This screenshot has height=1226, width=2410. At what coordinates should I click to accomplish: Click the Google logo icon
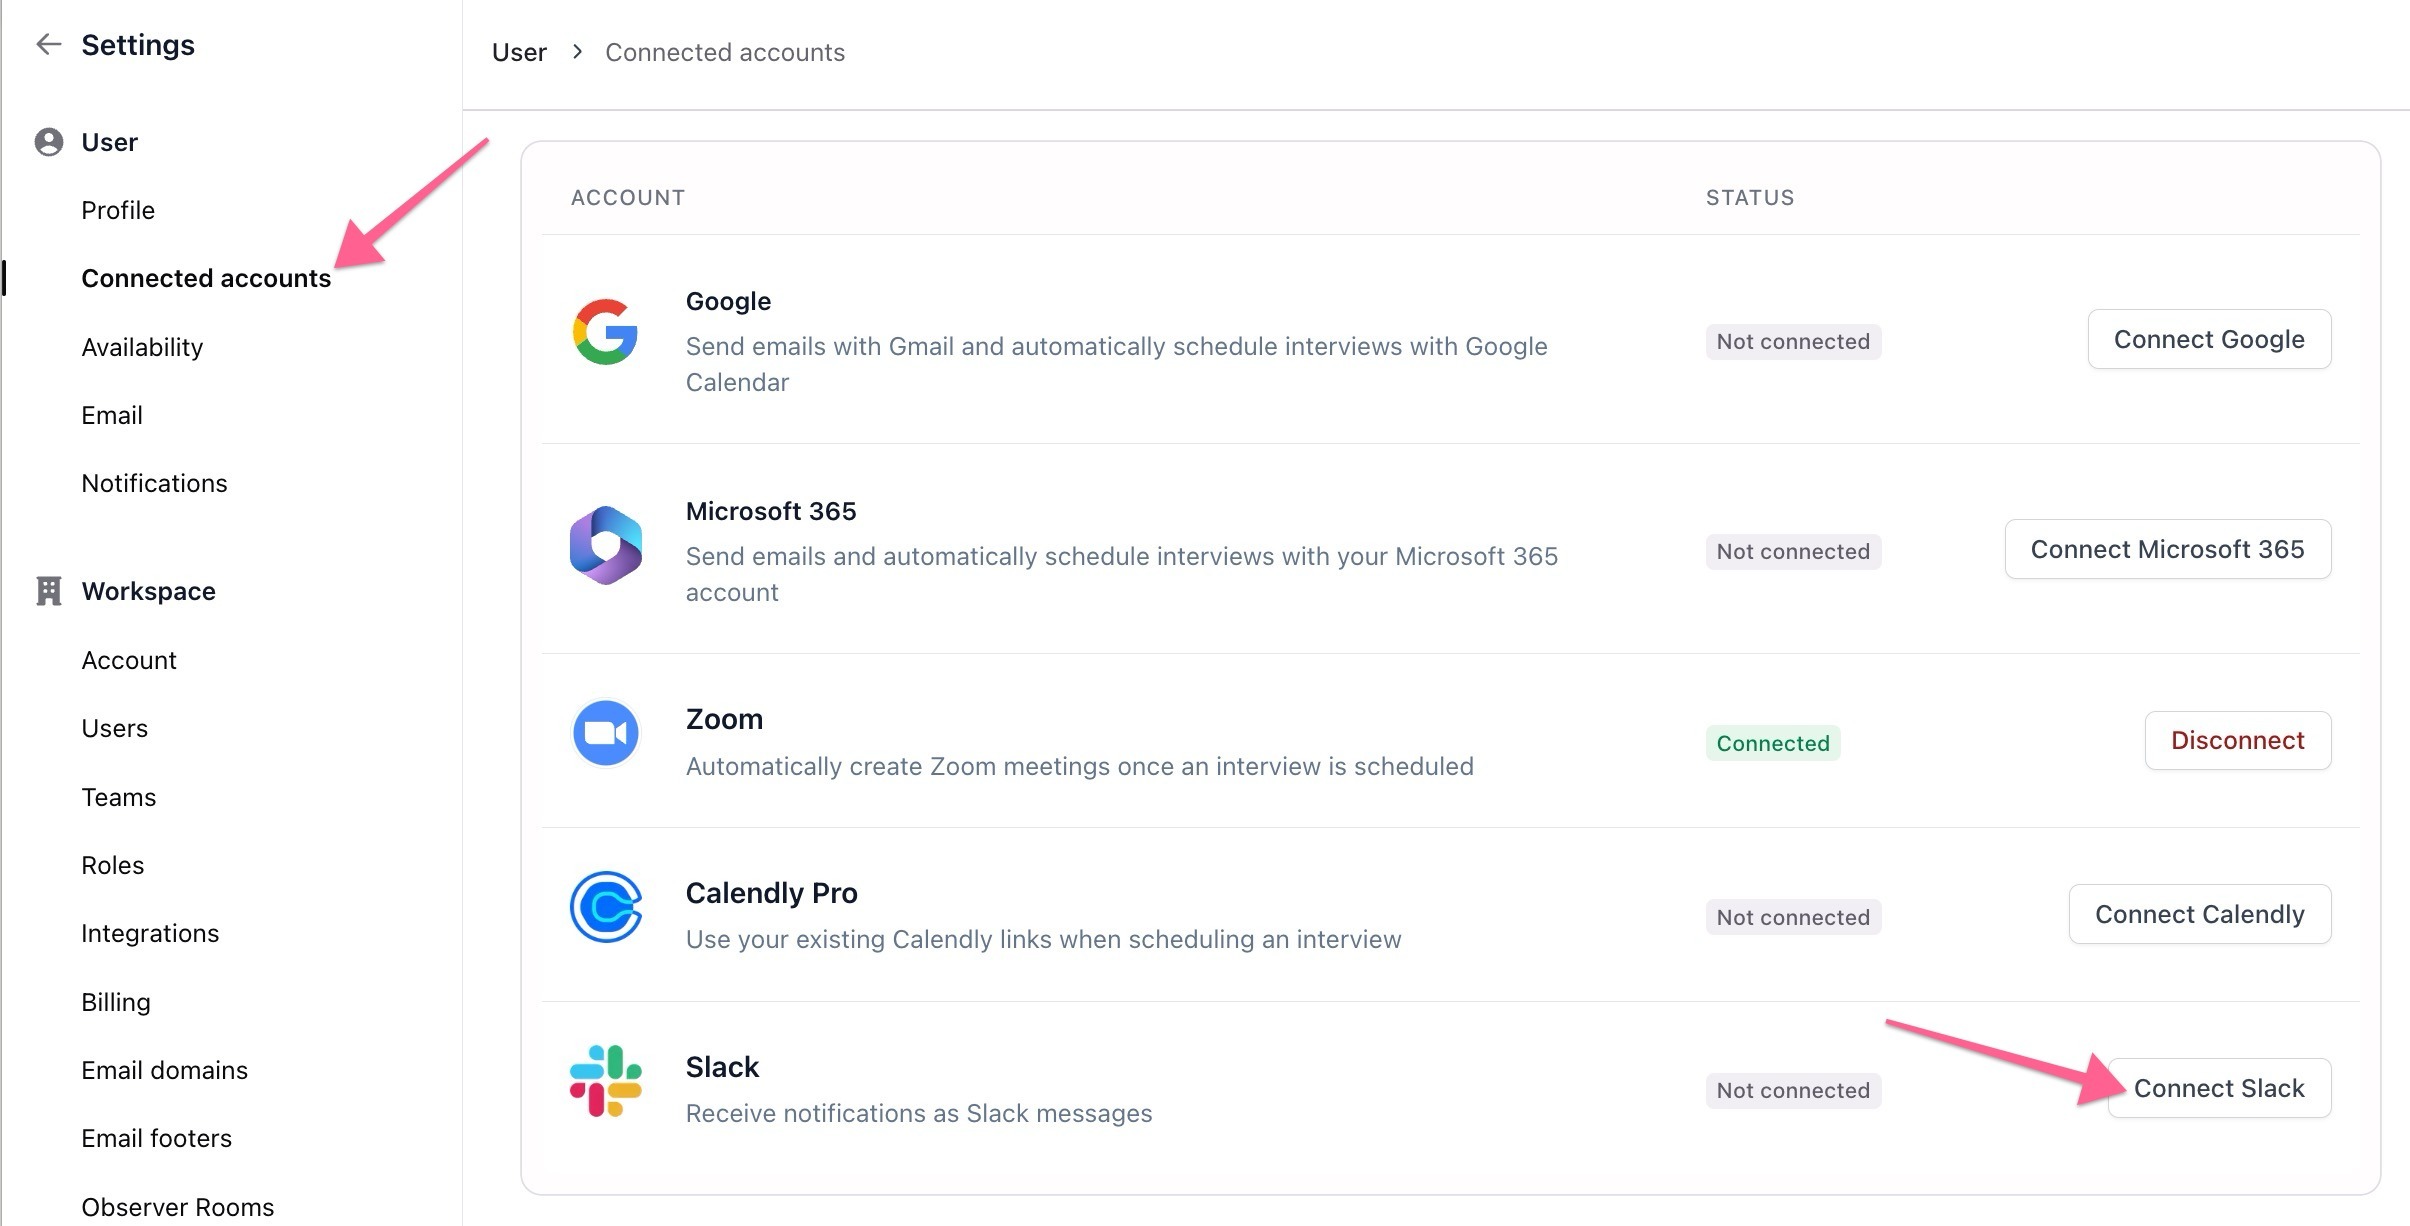click(x=605, y=332)
